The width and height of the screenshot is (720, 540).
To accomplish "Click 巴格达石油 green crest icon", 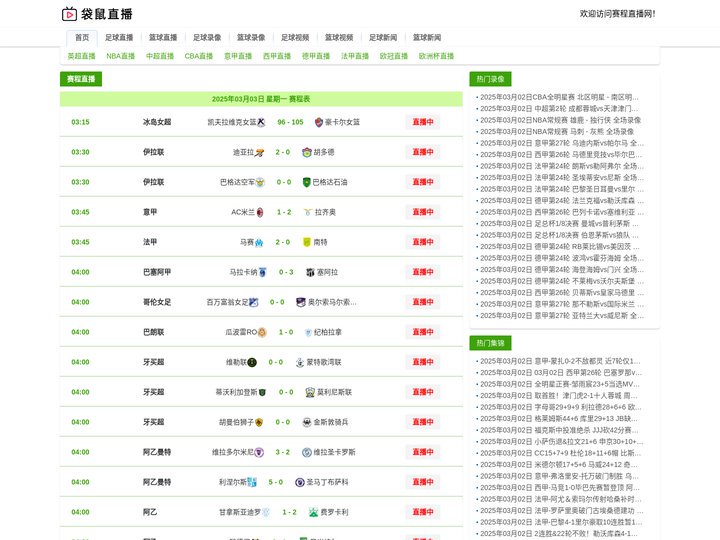I will (307, 182).
